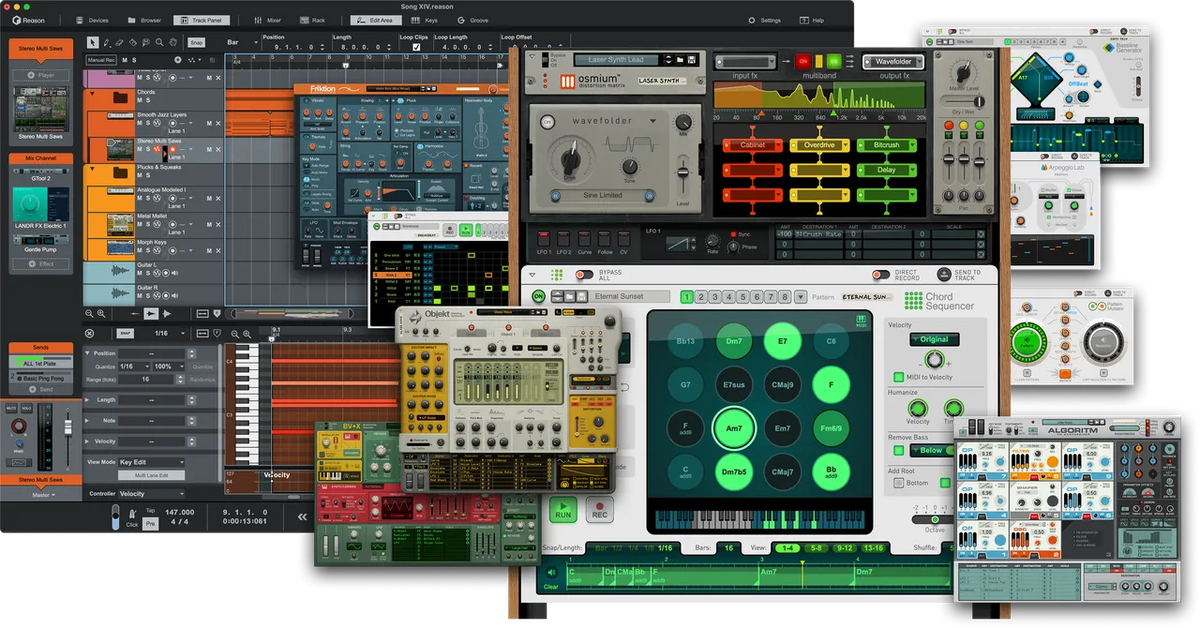This screenshot has width=1200, height=628.
Task: Collapse the Plucks & Squeaks folder
Action: click(91, 168)
